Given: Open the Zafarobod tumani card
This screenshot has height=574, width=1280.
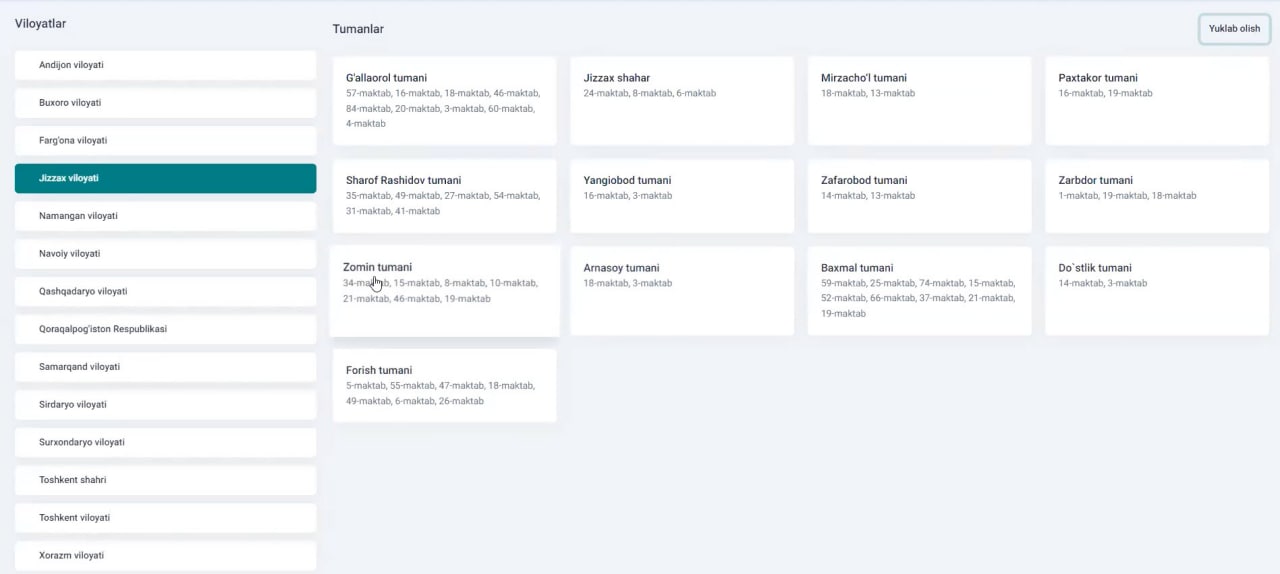Looking at the screenshot, I should click(920, 196).
